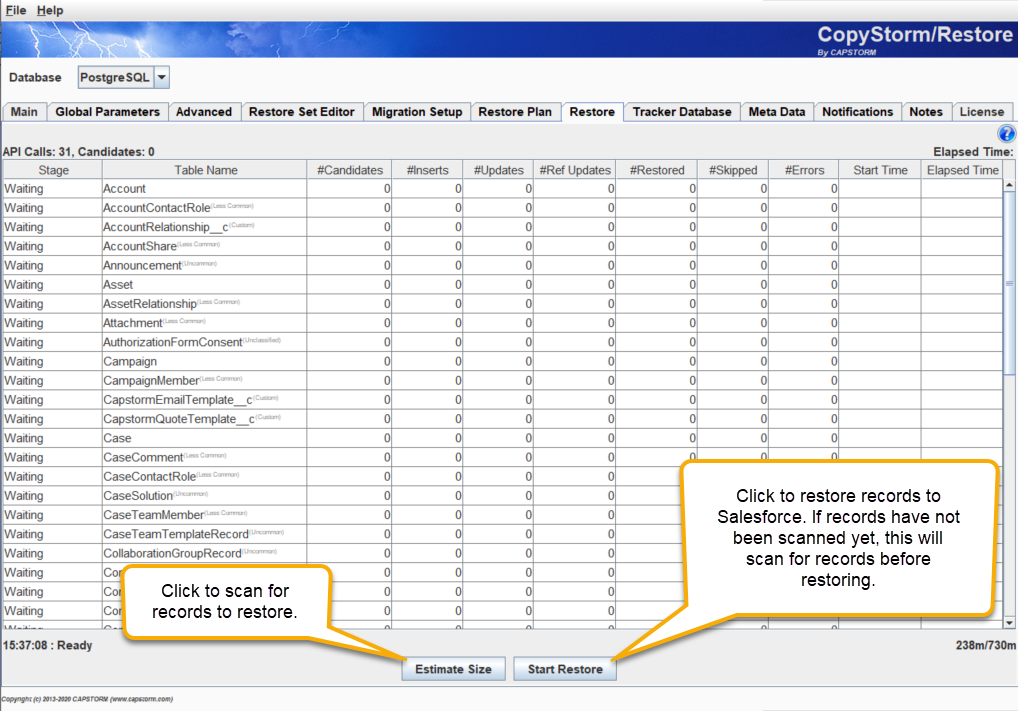Viewport: 1018px width, 711px height.
Task: Click the Start Time column header
Action: (x=880, y=170)
